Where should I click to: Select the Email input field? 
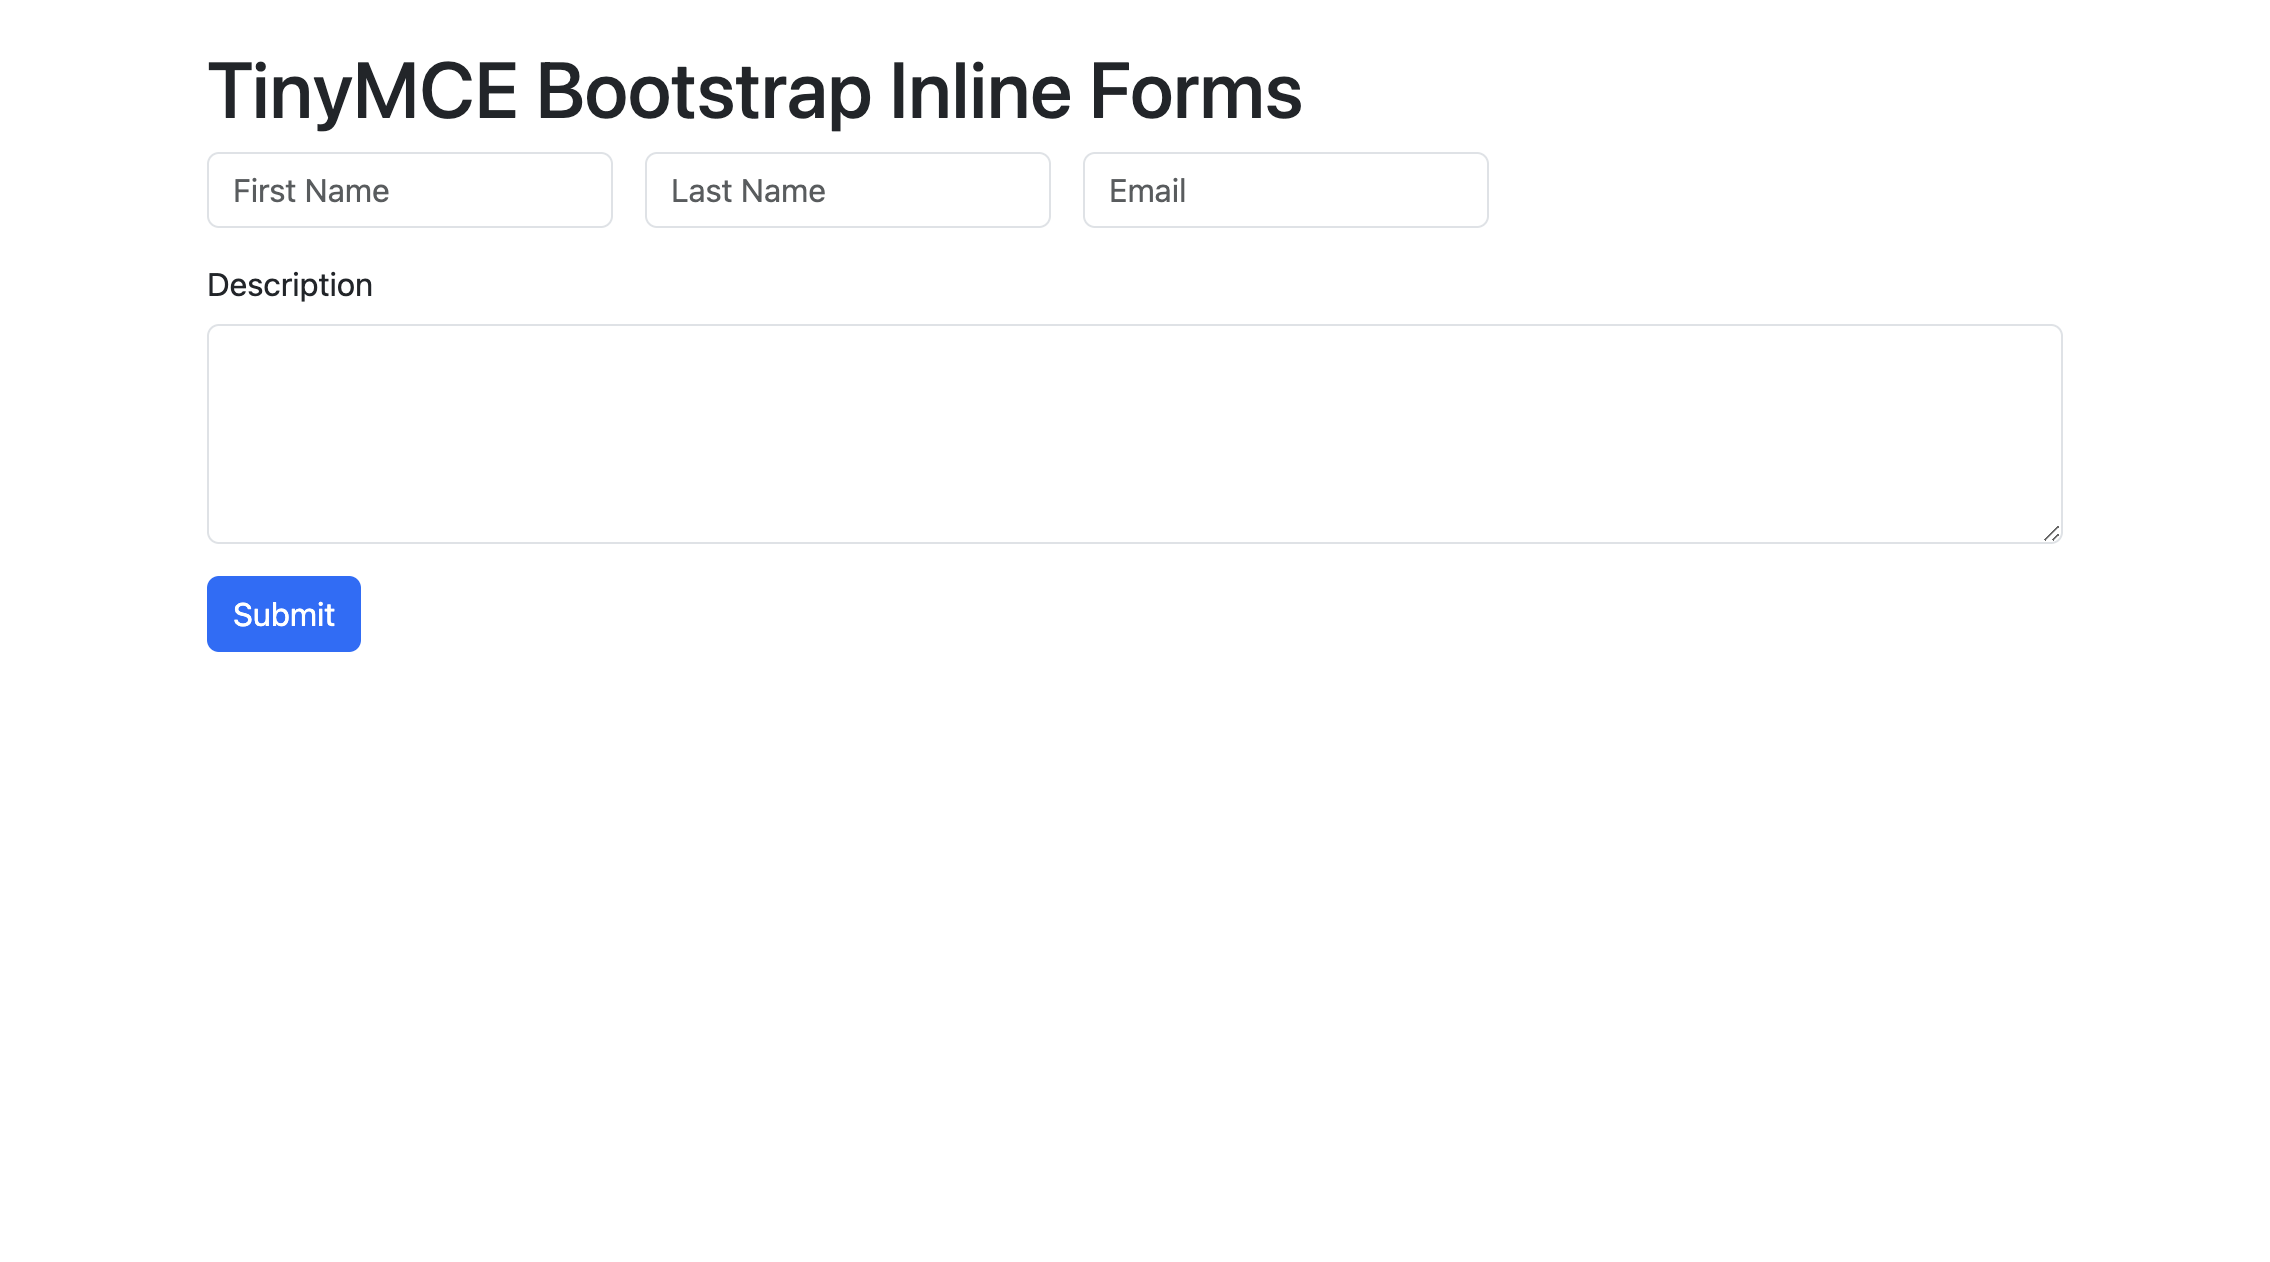pyautogui.click(x=1285, y=190)
